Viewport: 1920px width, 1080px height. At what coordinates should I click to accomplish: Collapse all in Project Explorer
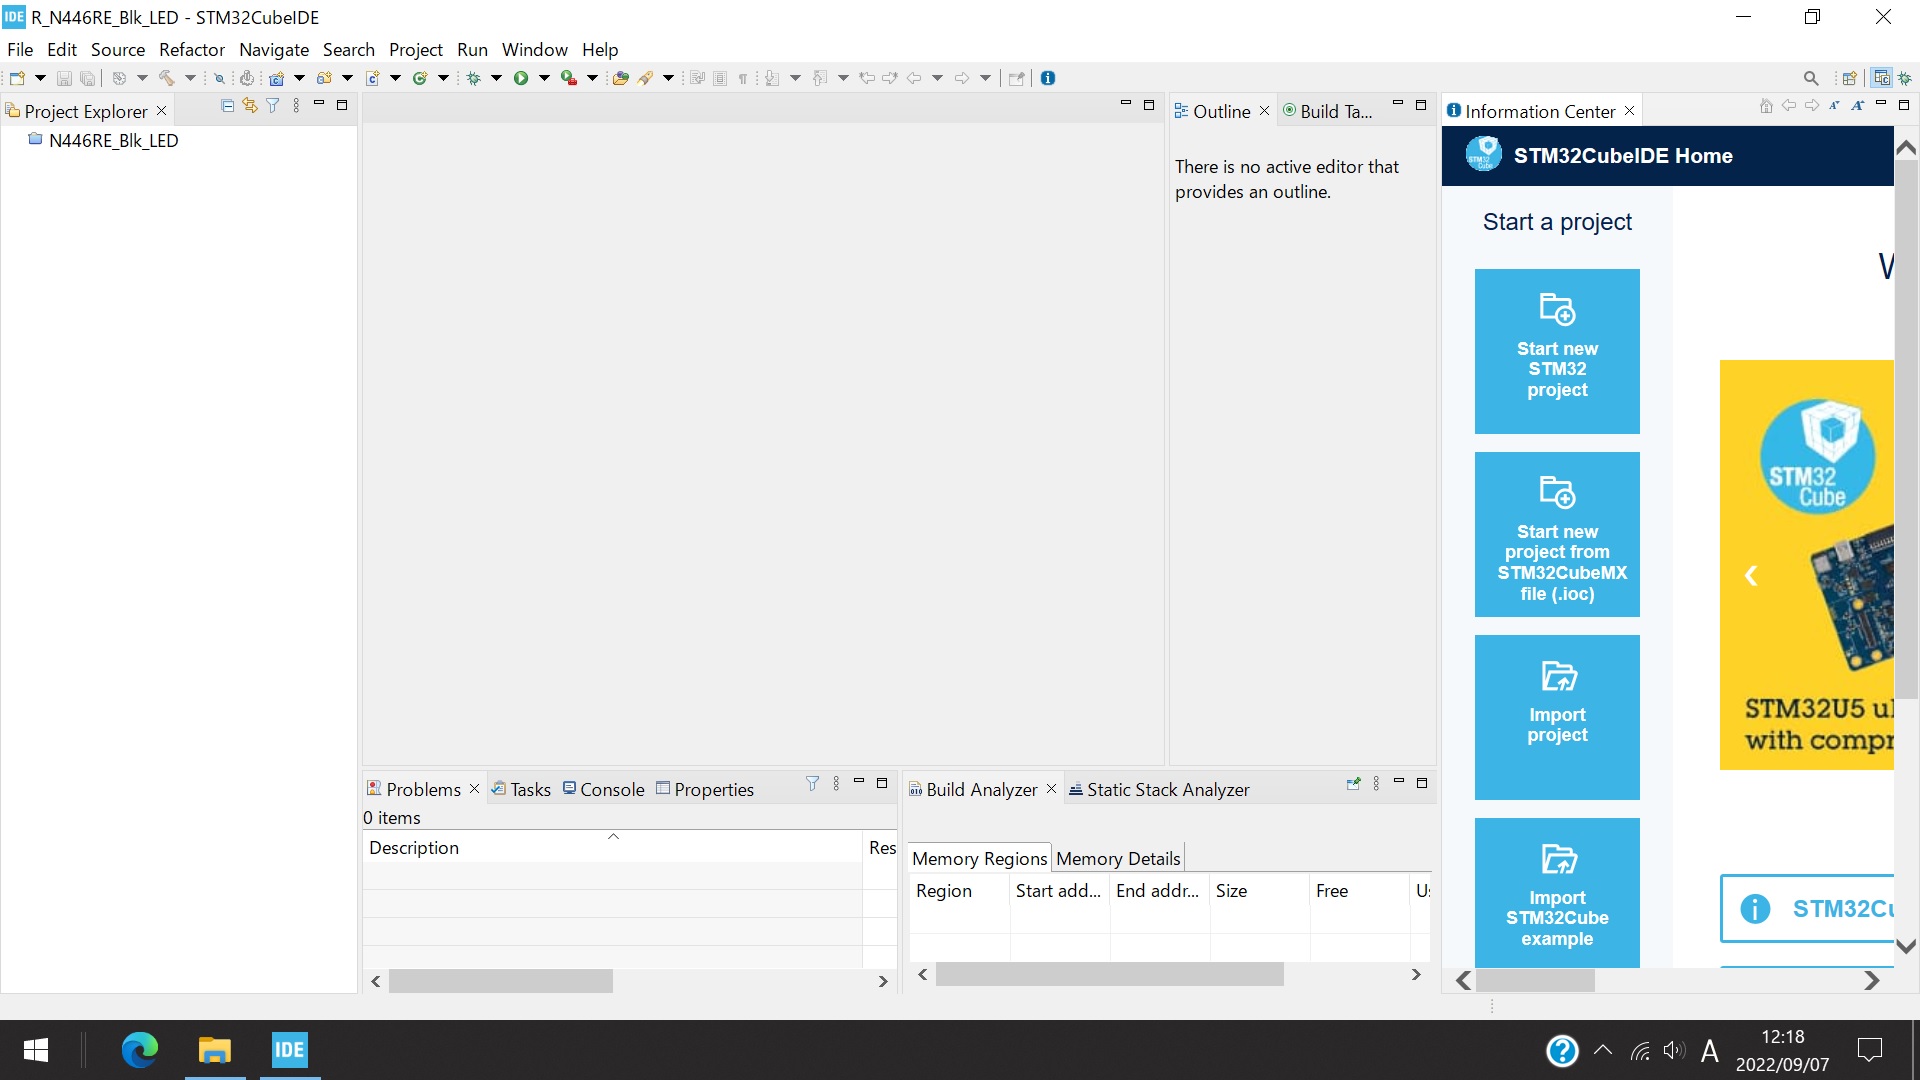[x=227, y=105]
